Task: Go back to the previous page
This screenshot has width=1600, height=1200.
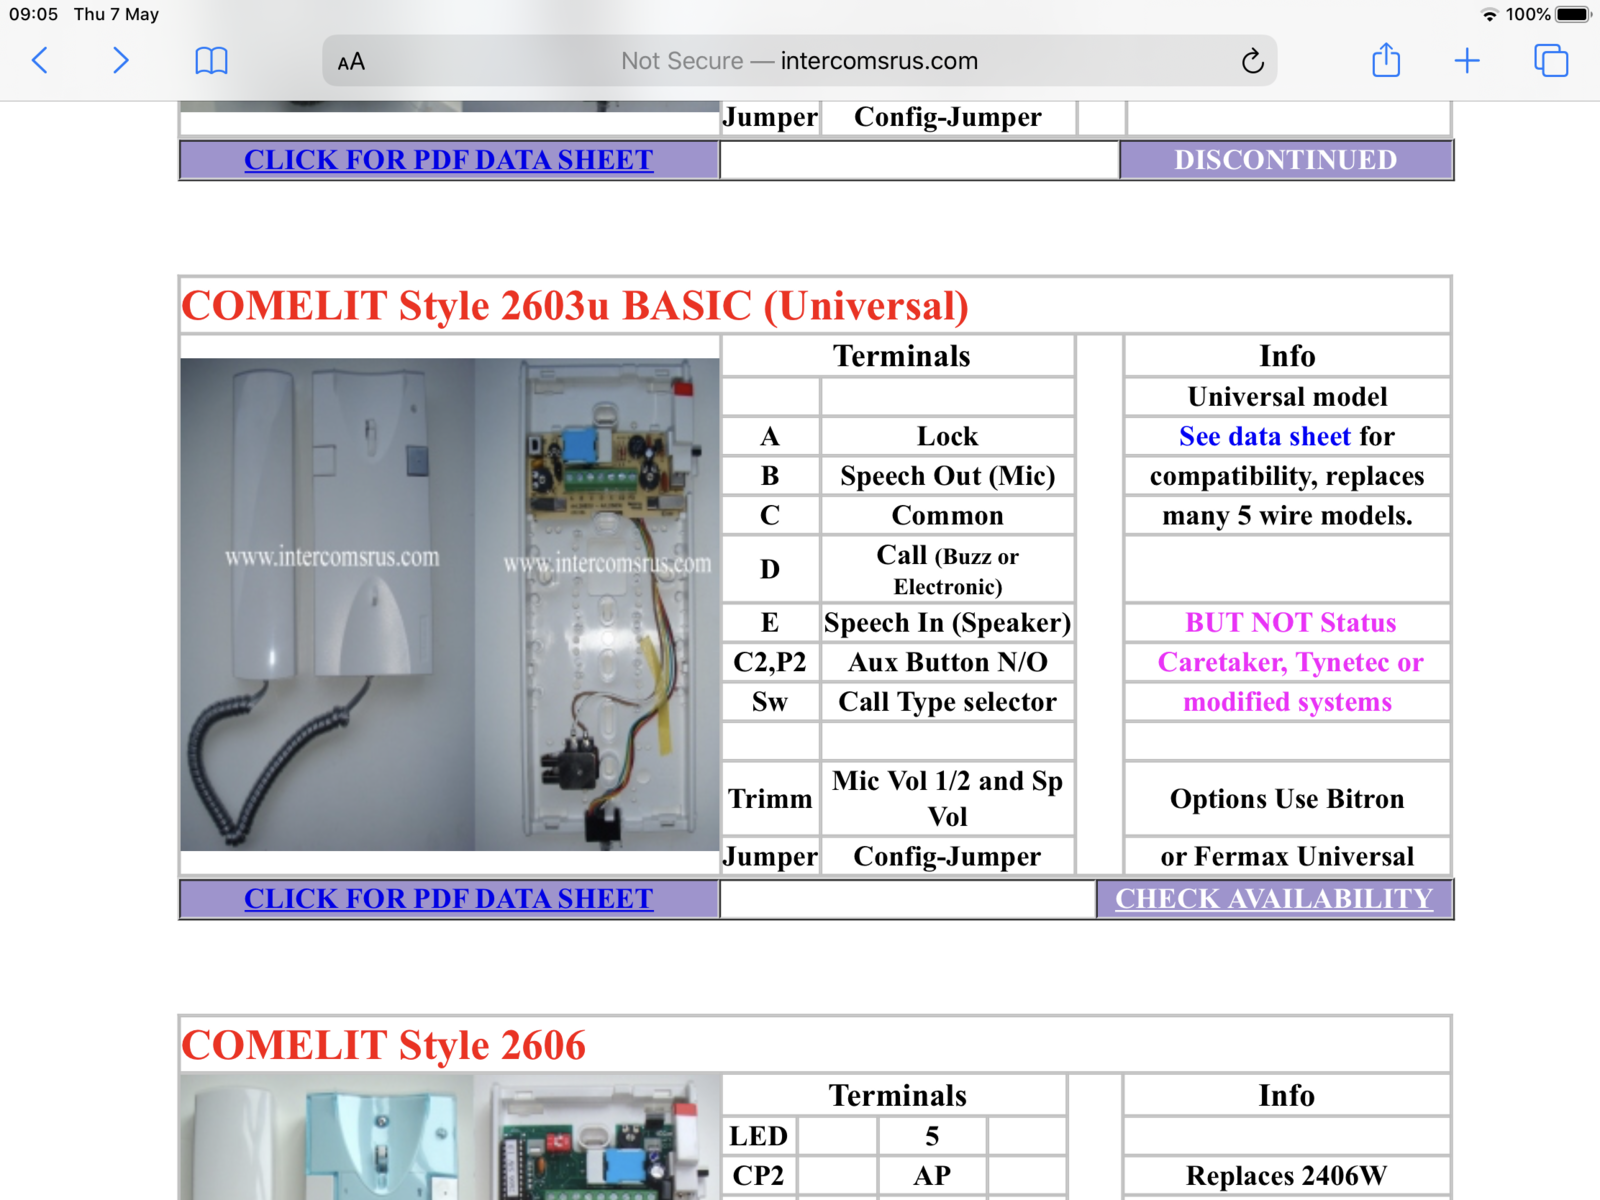Action: tap(40, 60)
